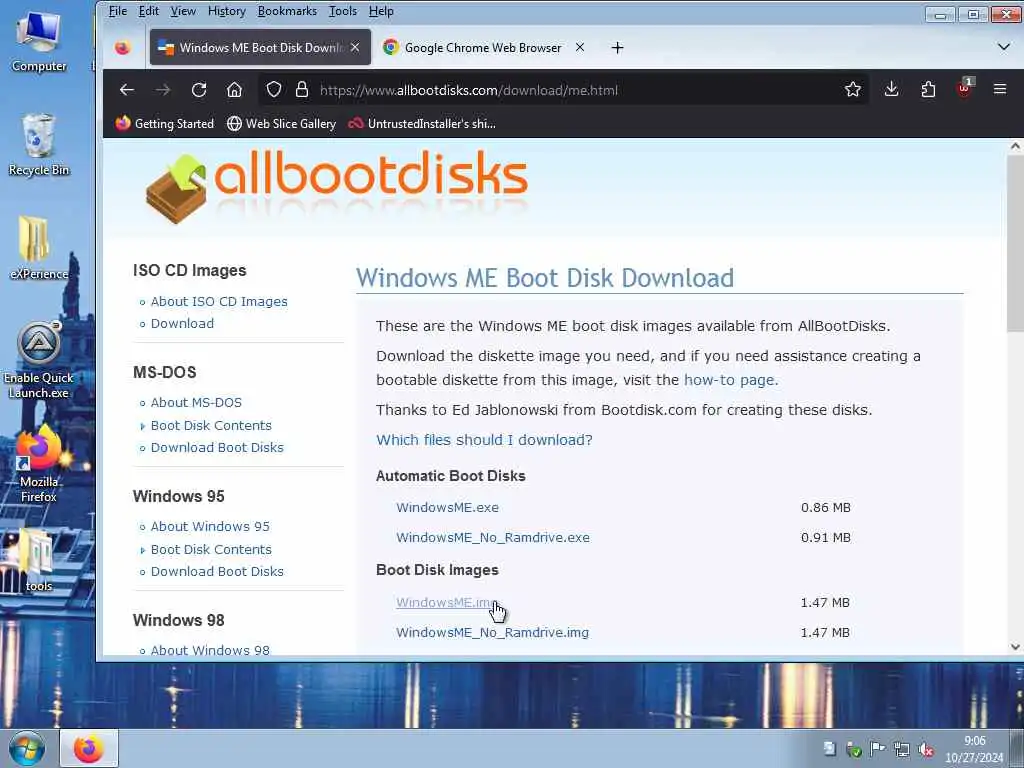Show tracking protection shield info
Image resolution: width=1024 pixels, height=768 pixels.
274,89
